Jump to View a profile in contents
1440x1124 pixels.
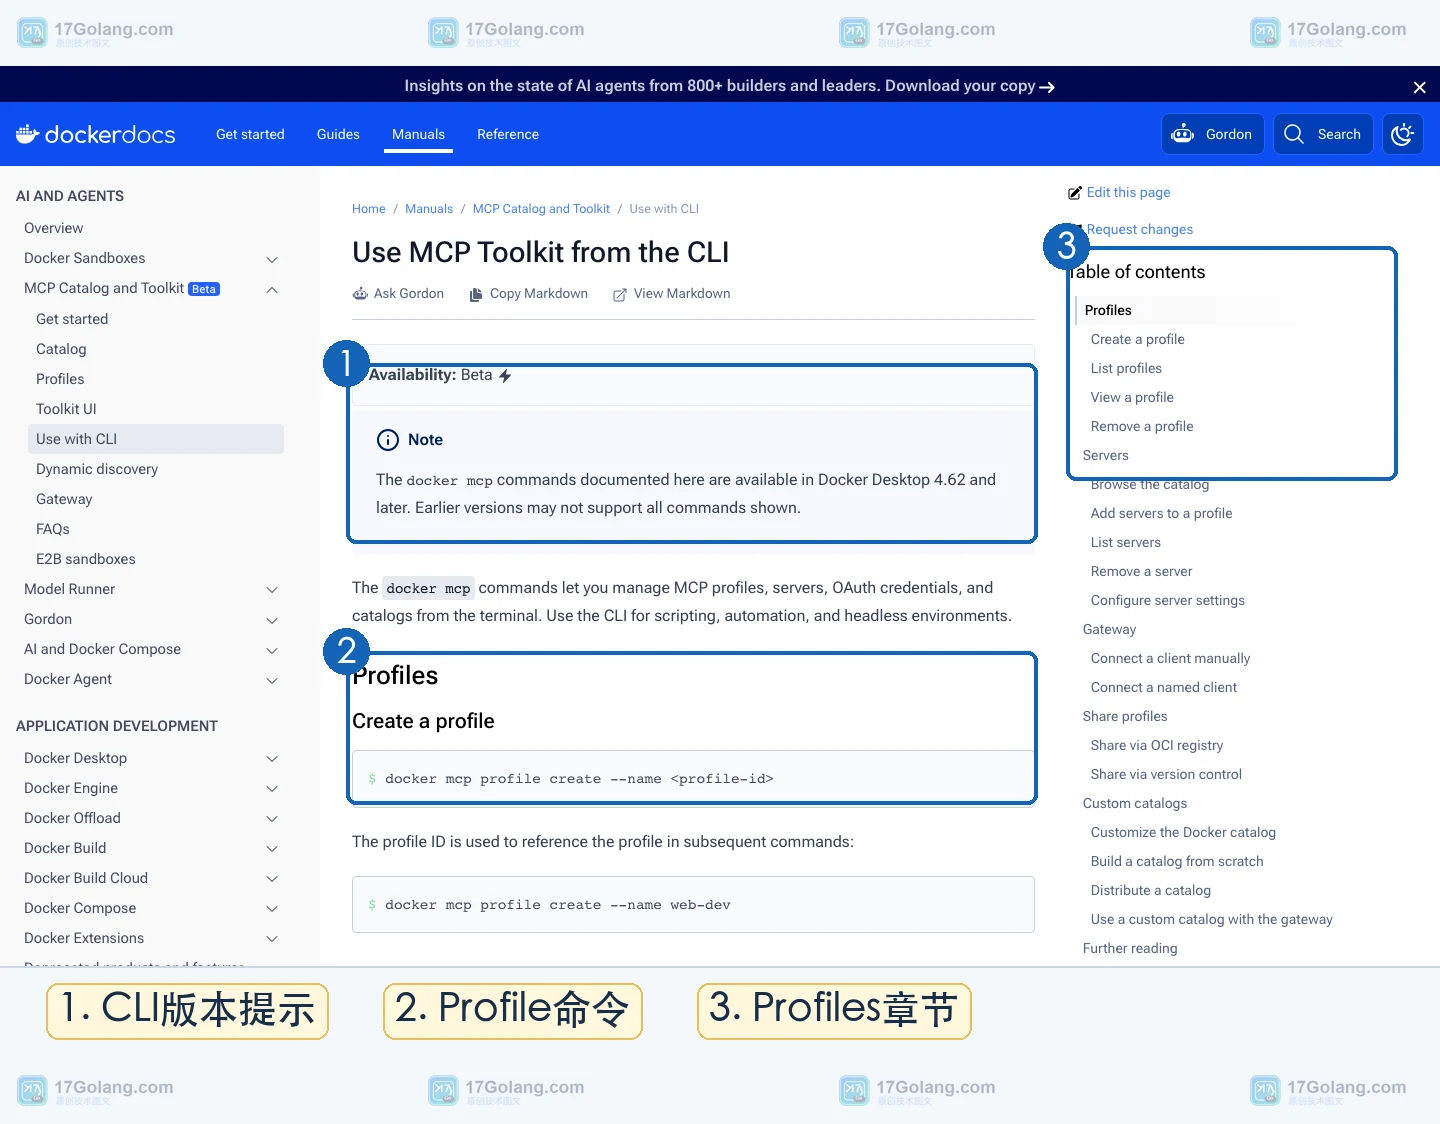coord(1132,397)
